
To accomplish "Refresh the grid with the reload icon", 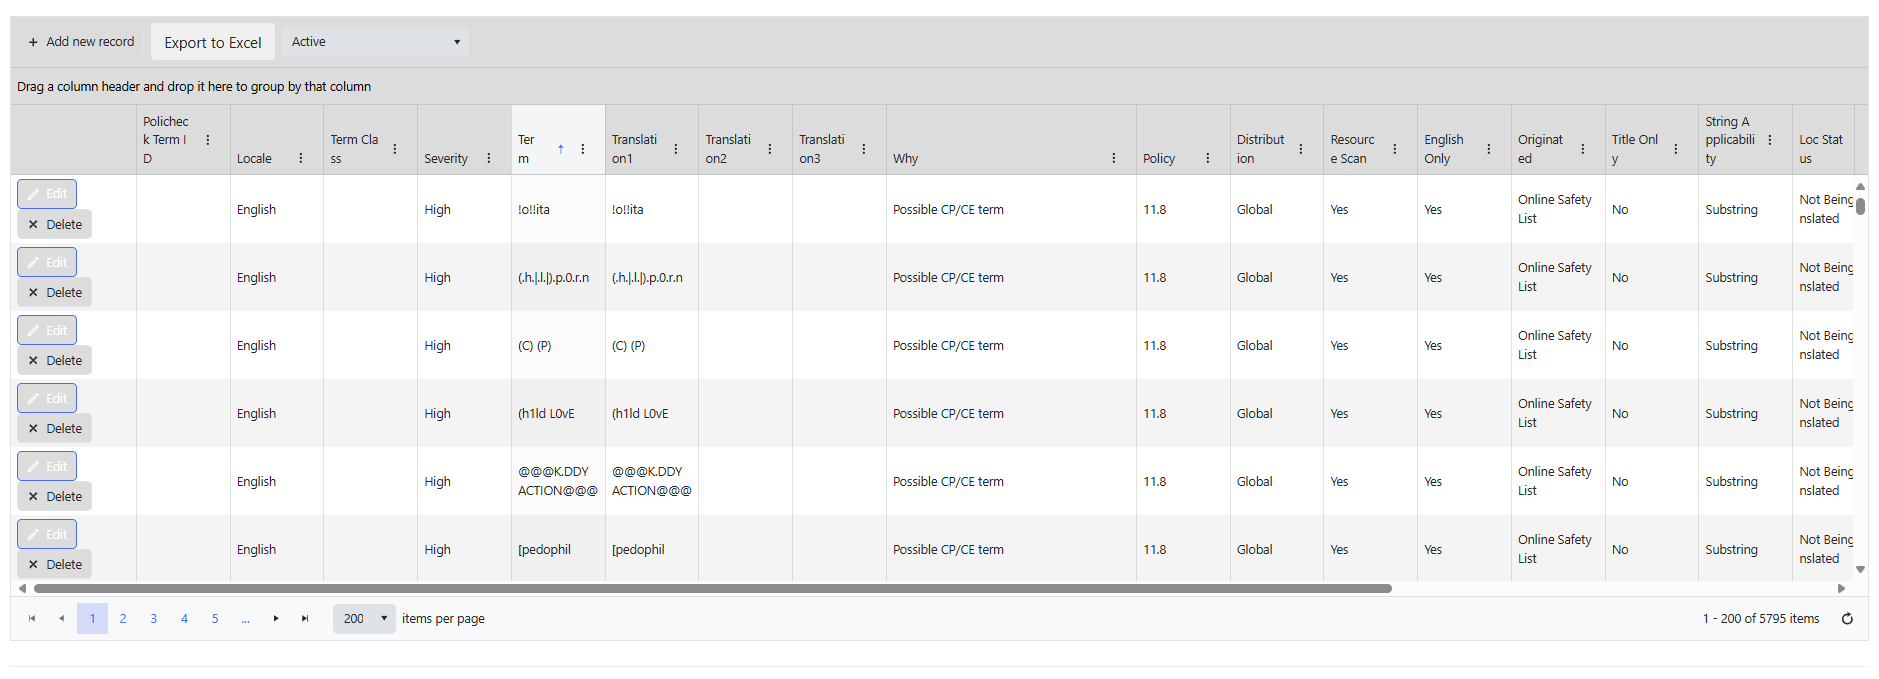I will pyautogui.click(x=1847, y=619).
